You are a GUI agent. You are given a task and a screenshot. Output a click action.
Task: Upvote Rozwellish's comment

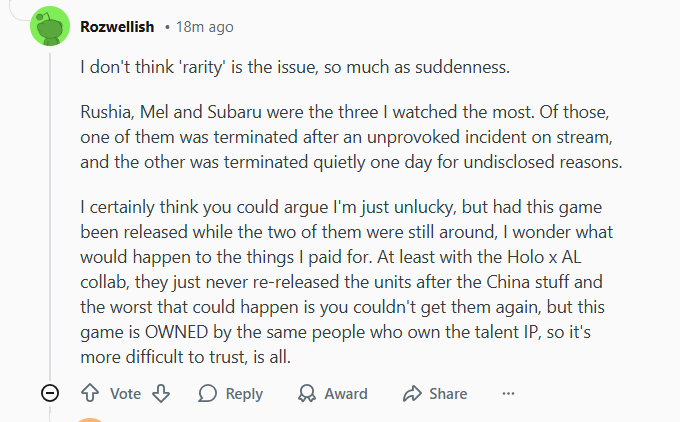pyautogui.click(x=89, y=393)
